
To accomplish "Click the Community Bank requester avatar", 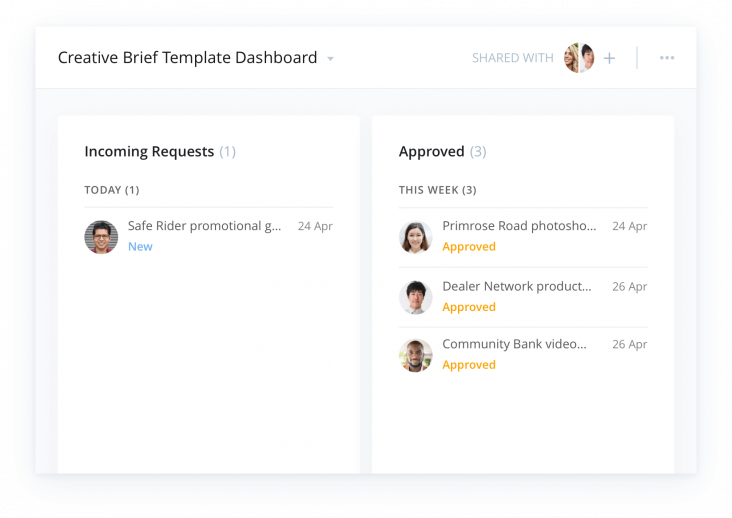I will [415, 355].
